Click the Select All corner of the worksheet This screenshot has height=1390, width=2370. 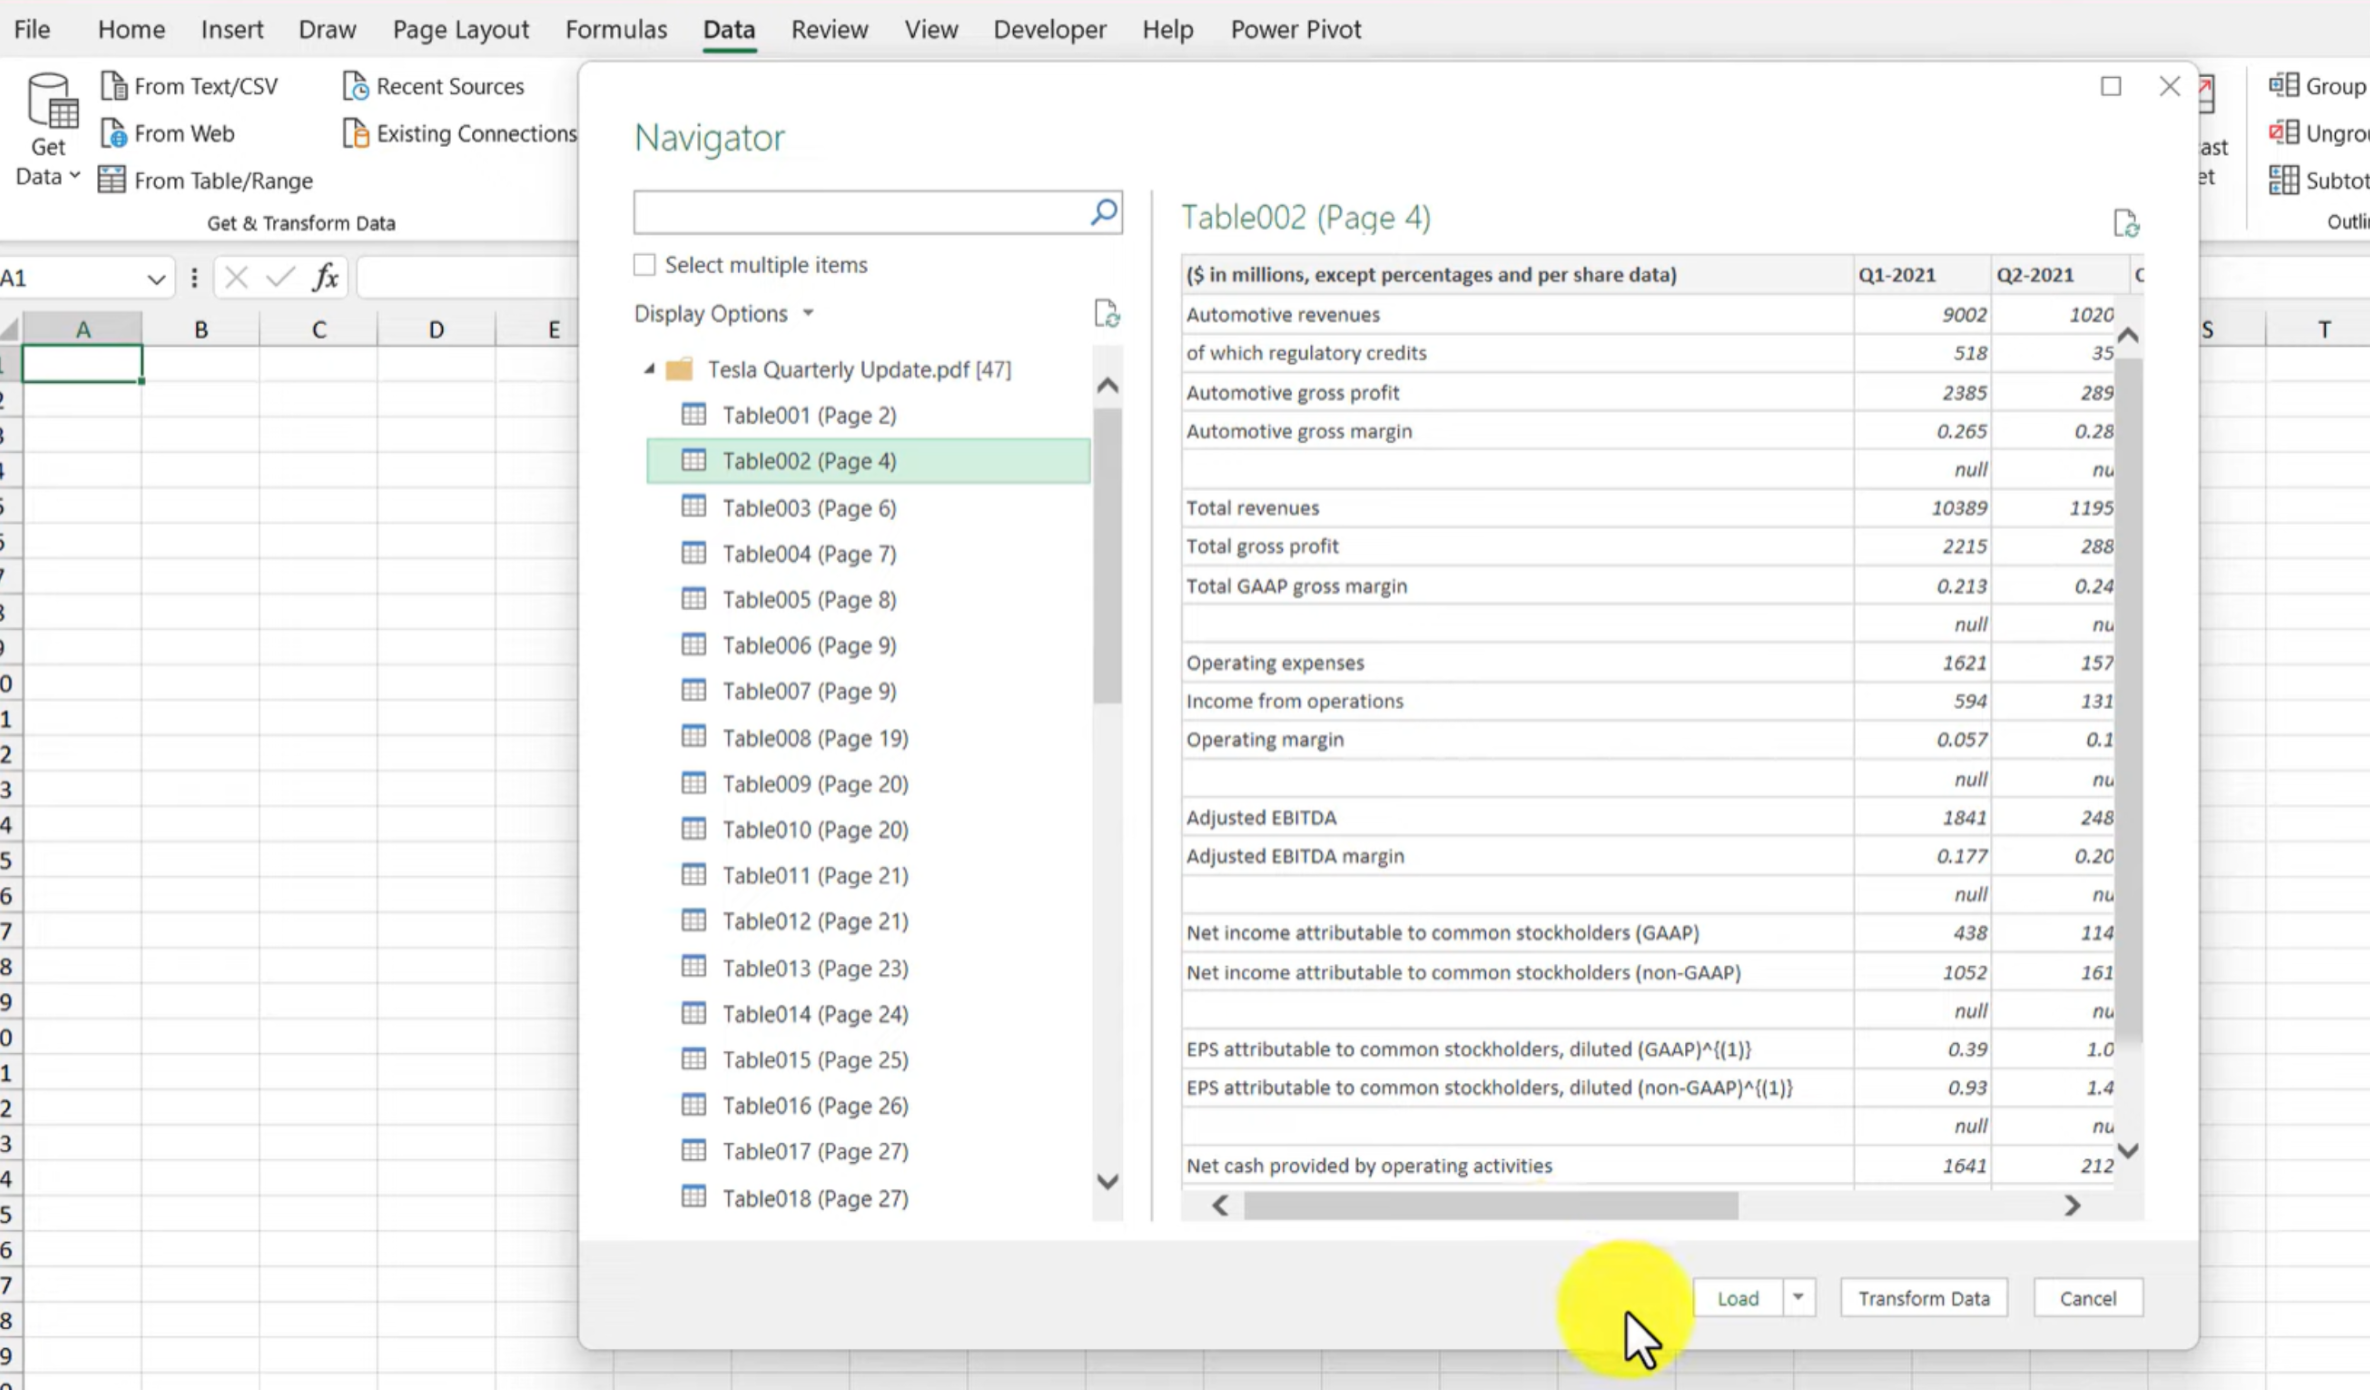pos(10,329)
